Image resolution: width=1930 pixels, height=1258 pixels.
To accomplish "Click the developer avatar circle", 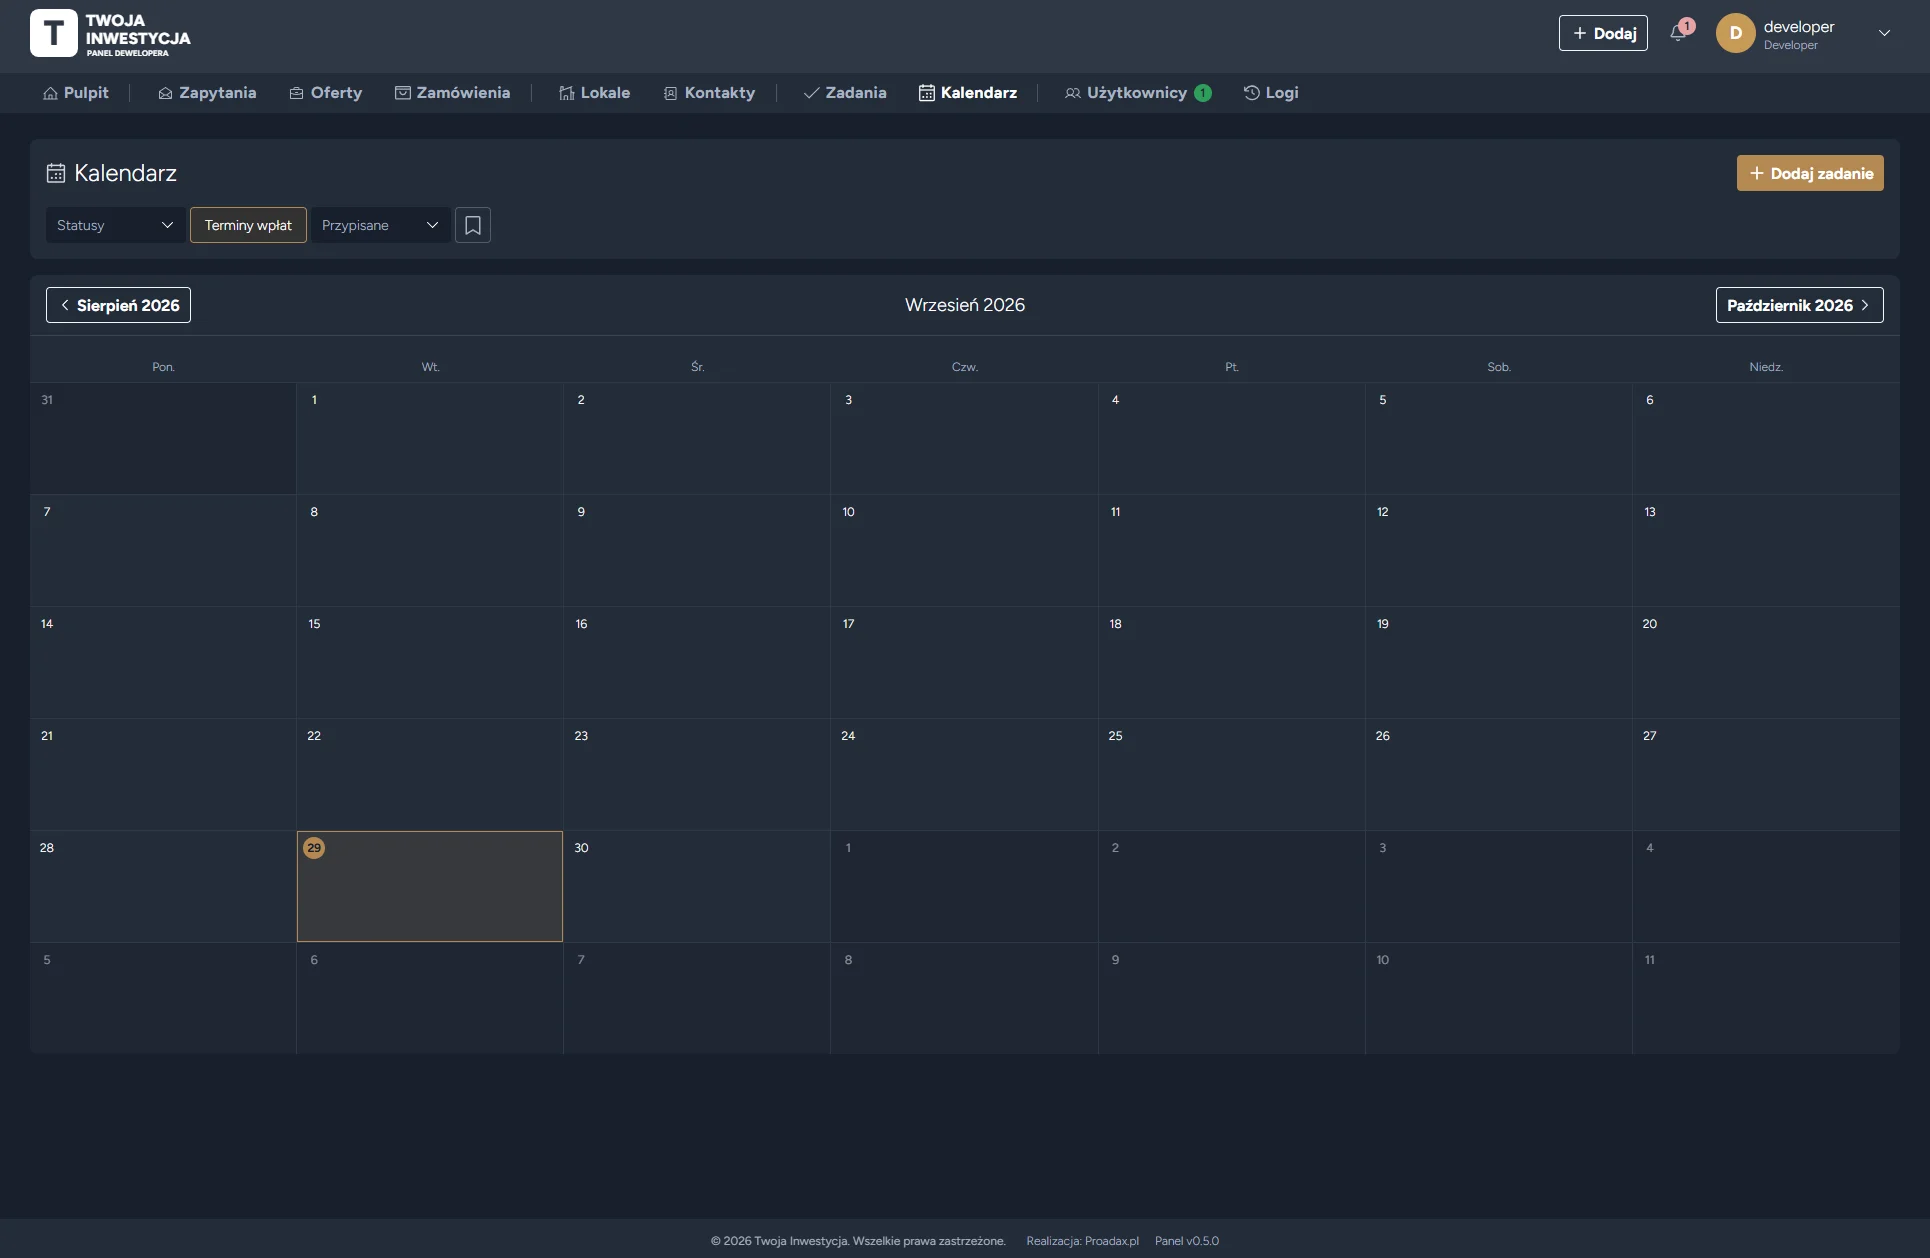I will pos(1735,33).
